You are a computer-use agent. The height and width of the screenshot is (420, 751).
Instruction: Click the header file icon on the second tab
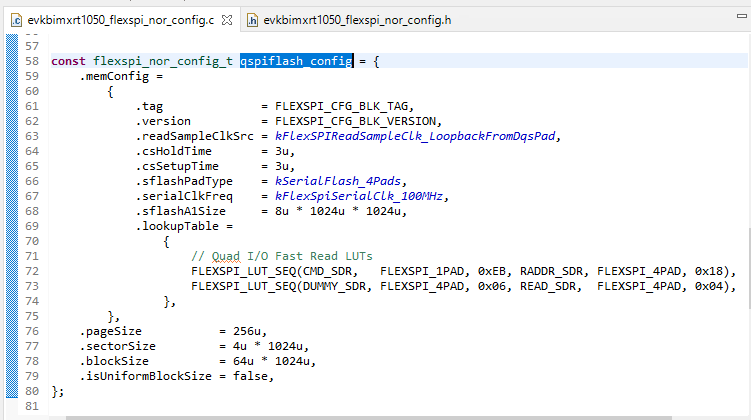[x=253, y=19]
